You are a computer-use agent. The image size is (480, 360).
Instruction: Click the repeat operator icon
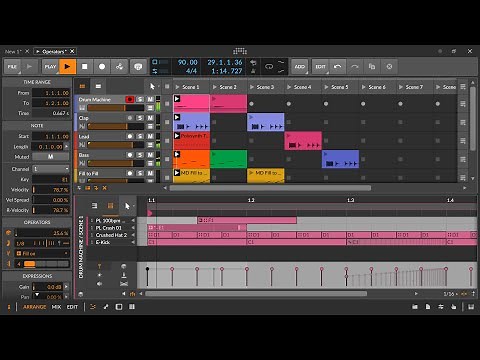pyautogui.click(x=9, y=243)
